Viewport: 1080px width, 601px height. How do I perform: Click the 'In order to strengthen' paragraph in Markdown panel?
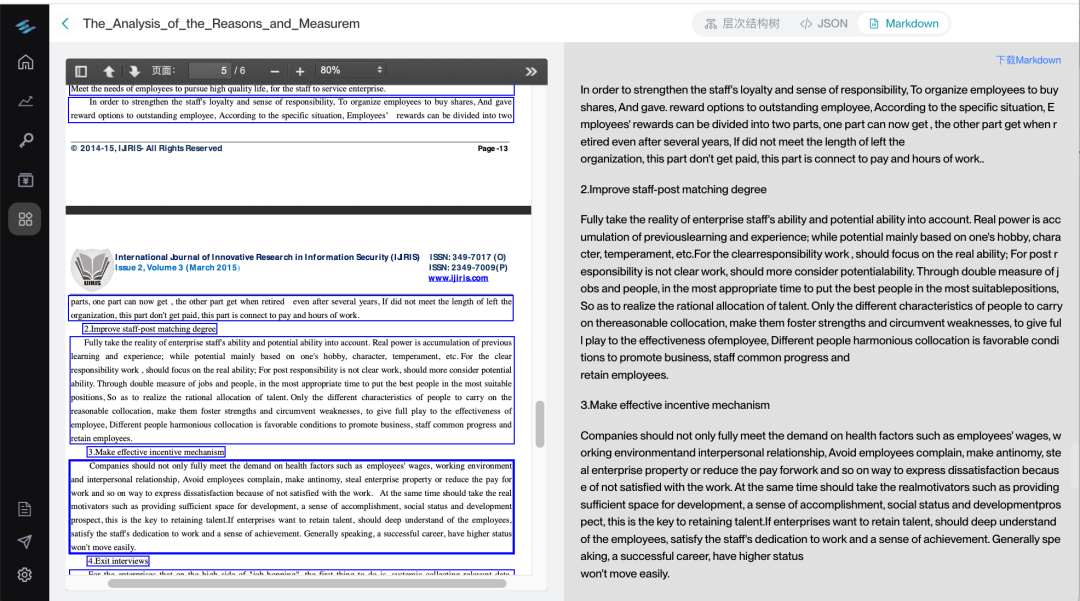coord(820,124)
